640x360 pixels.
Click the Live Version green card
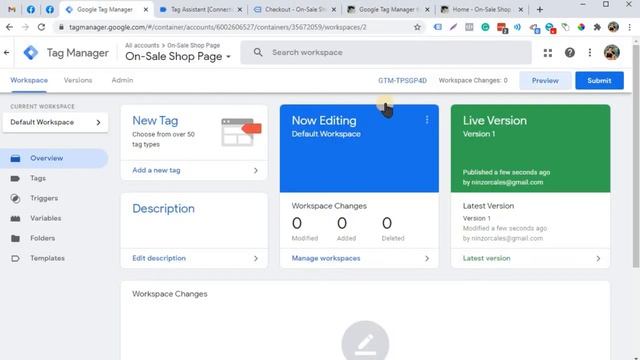coord(530,149)
